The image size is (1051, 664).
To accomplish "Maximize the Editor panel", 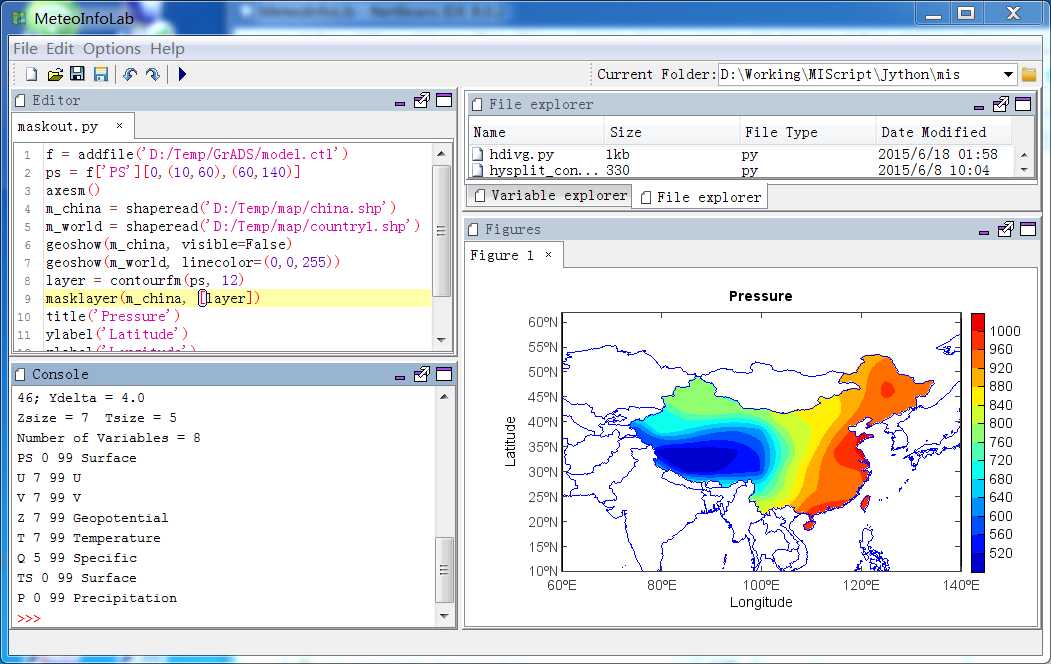I will pyautogui.click(x=444, y=100).
